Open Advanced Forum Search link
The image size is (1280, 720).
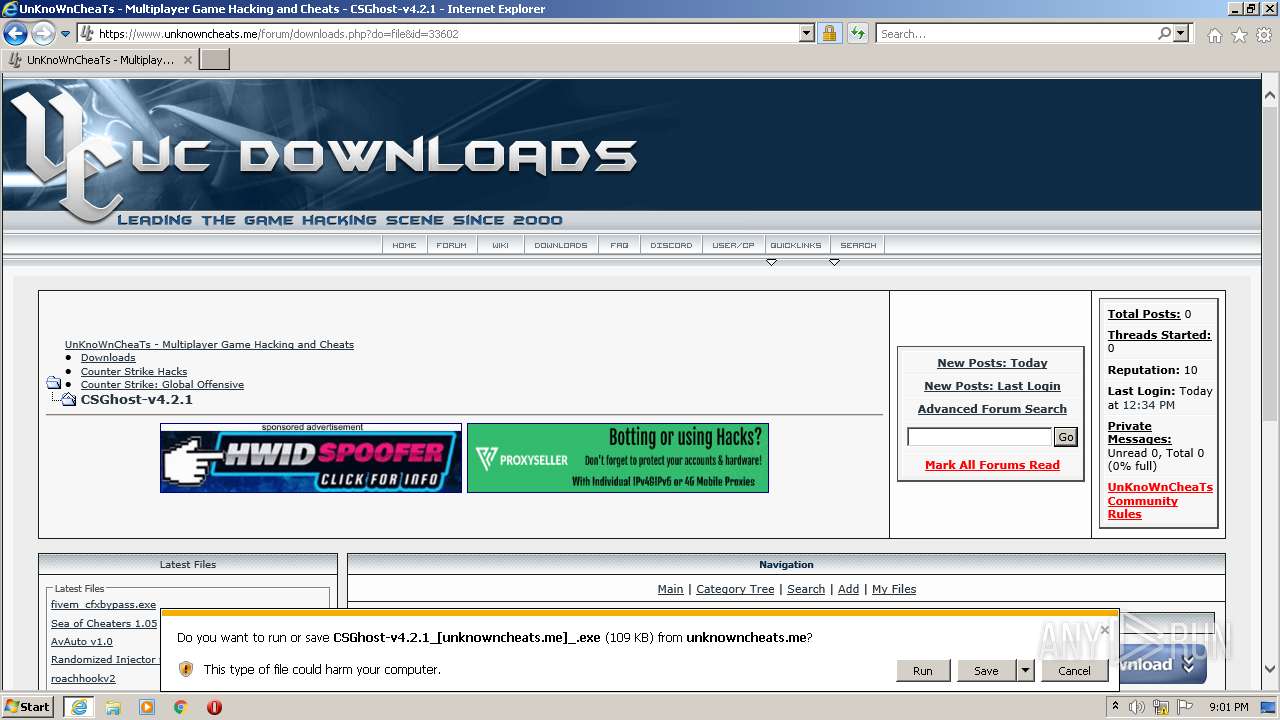992,409
